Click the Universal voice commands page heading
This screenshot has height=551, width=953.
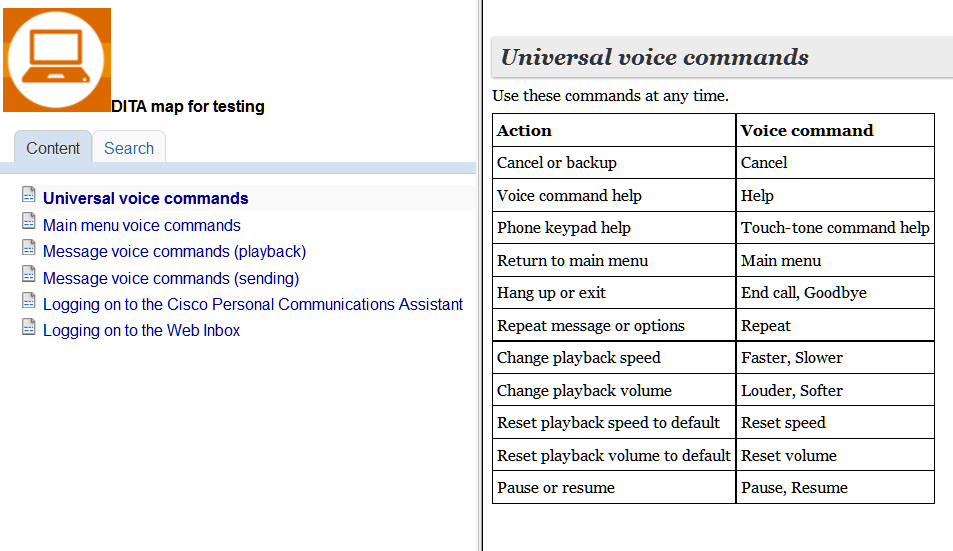click(655, 57)
